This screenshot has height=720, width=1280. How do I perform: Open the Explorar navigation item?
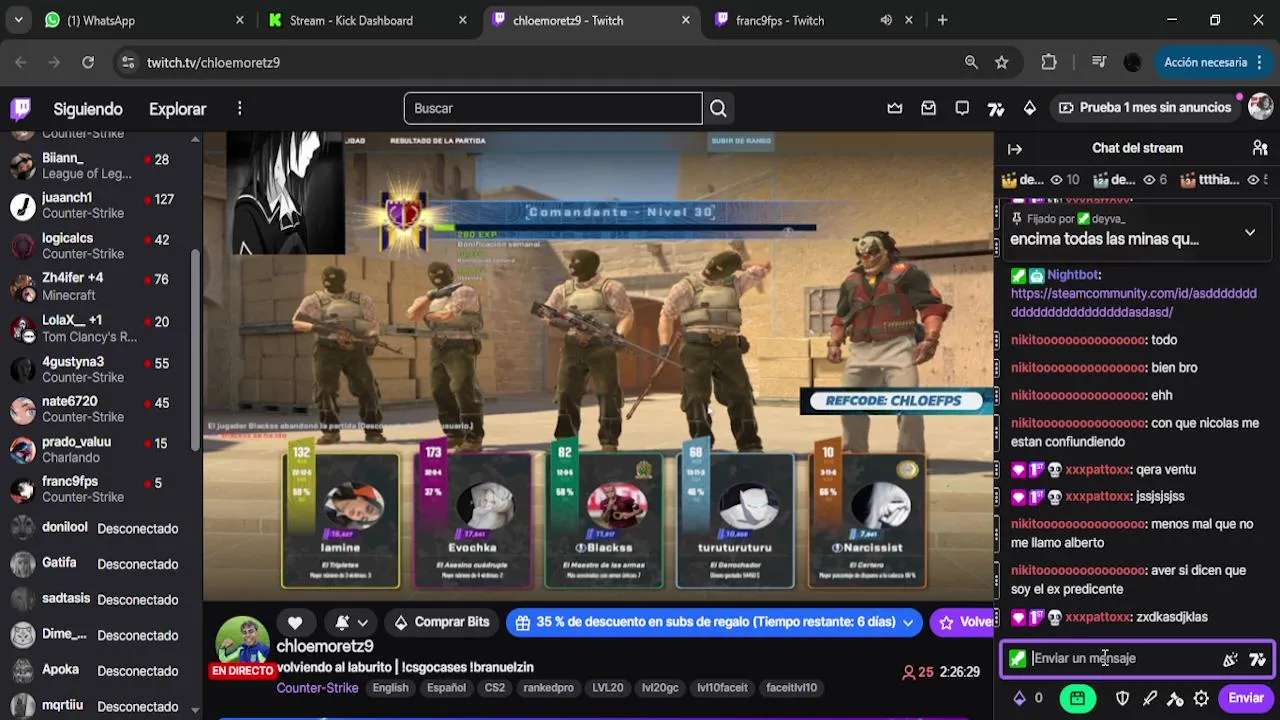177,109
